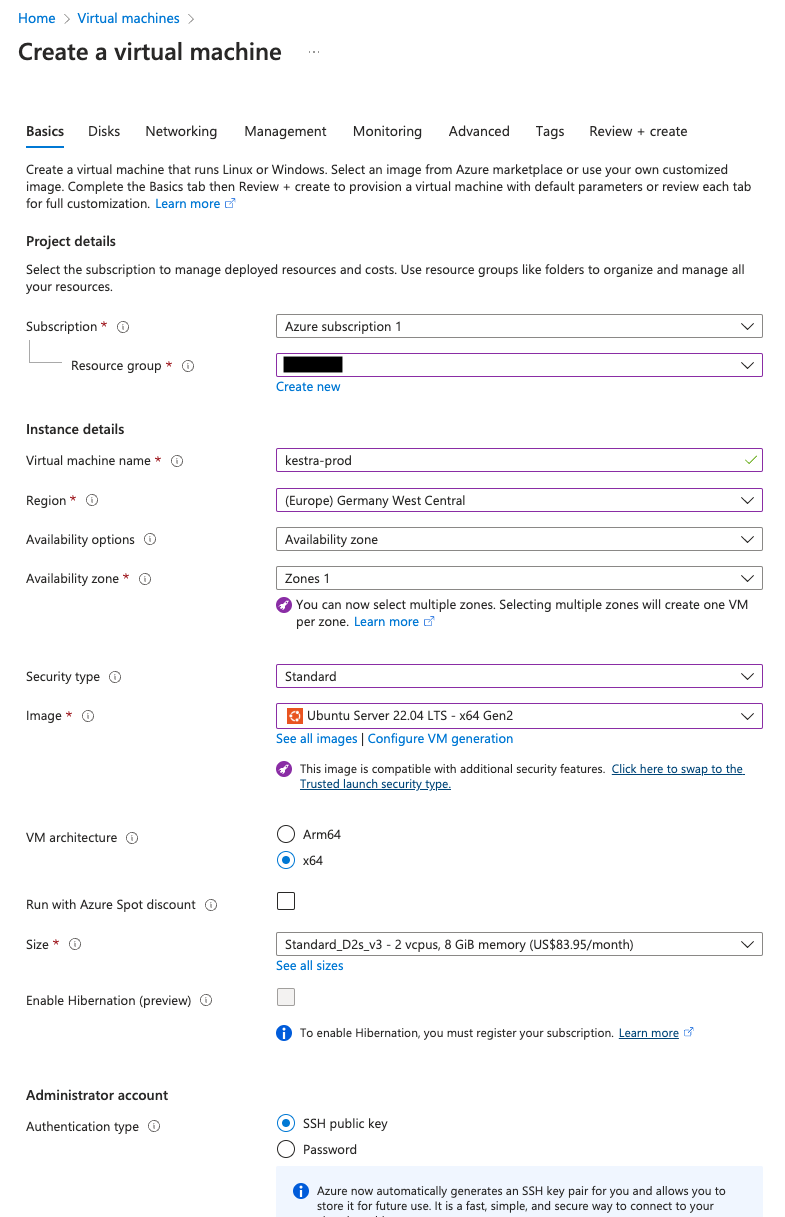Image resolution: width=785 pixels, height=1217 pixels.
Task: Open the Availability zone dropdown
Action: click(x=519, y=578)
